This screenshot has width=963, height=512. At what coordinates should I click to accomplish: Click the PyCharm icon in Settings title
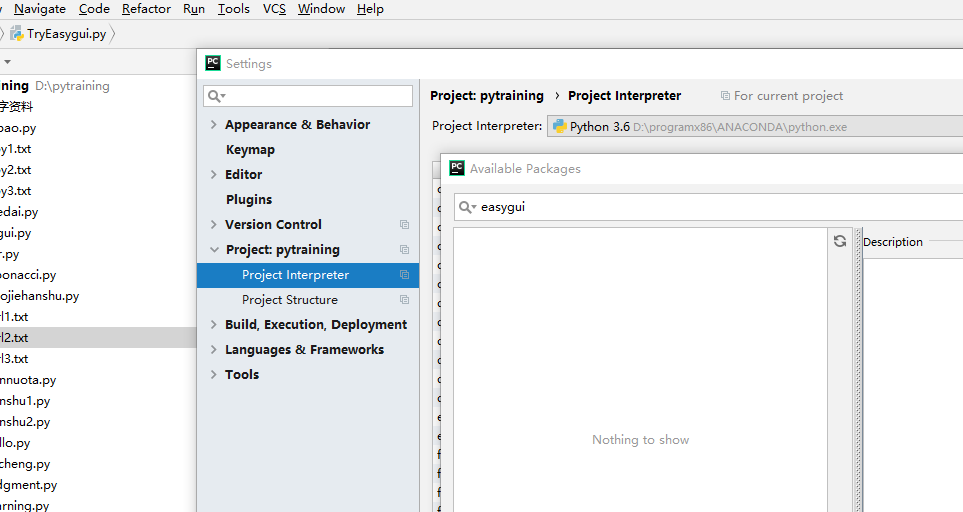212,63
